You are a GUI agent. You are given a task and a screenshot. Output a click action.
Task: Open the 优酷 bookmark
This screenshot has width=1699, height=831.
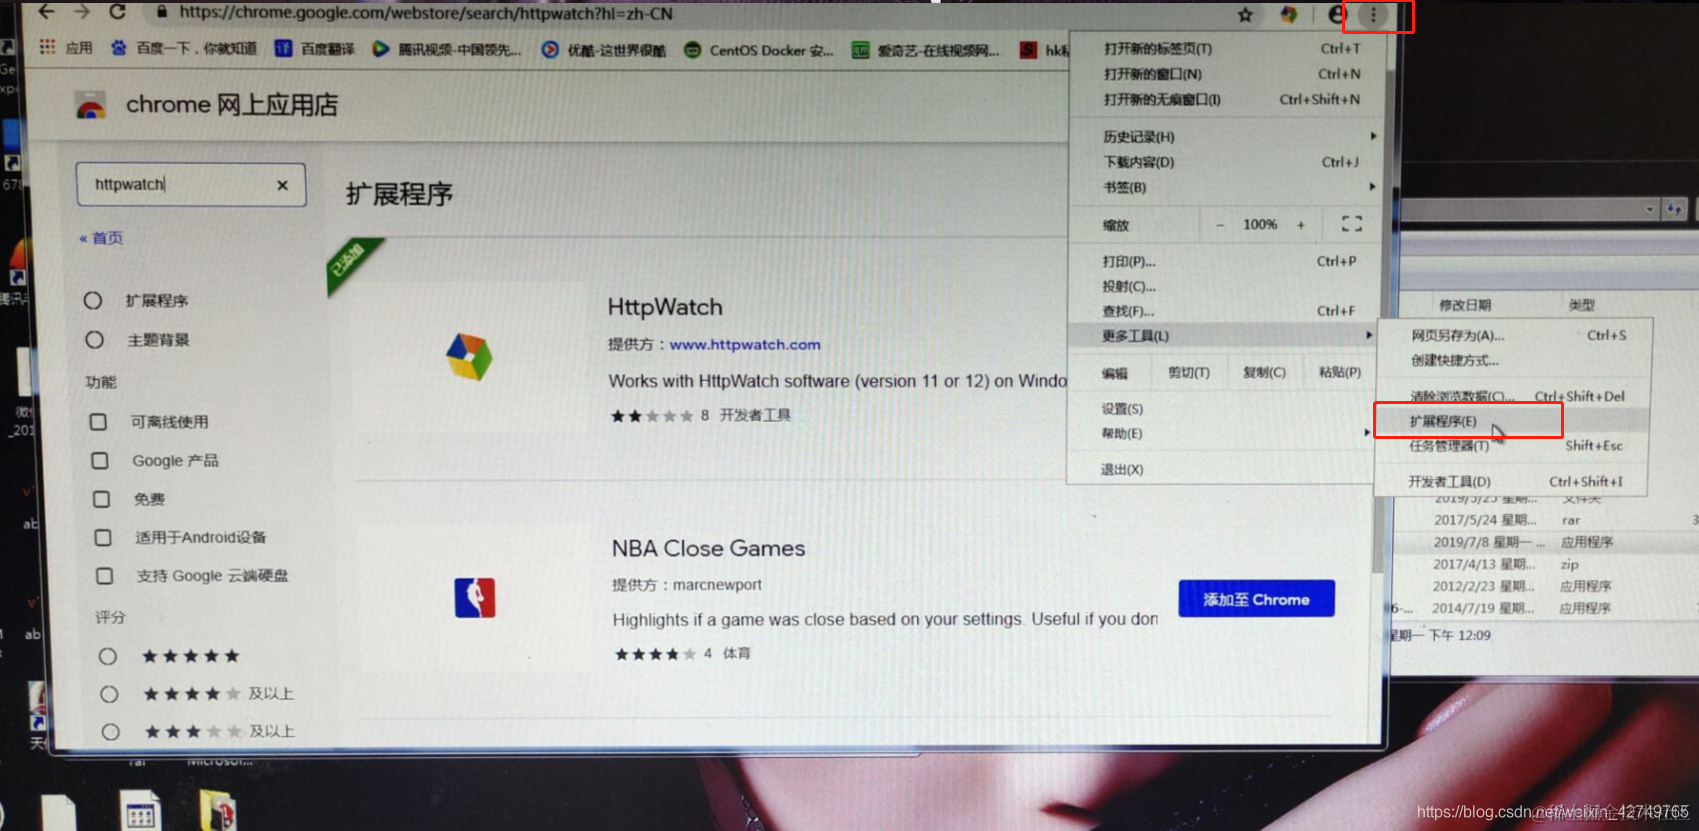[x=604, y=50]
